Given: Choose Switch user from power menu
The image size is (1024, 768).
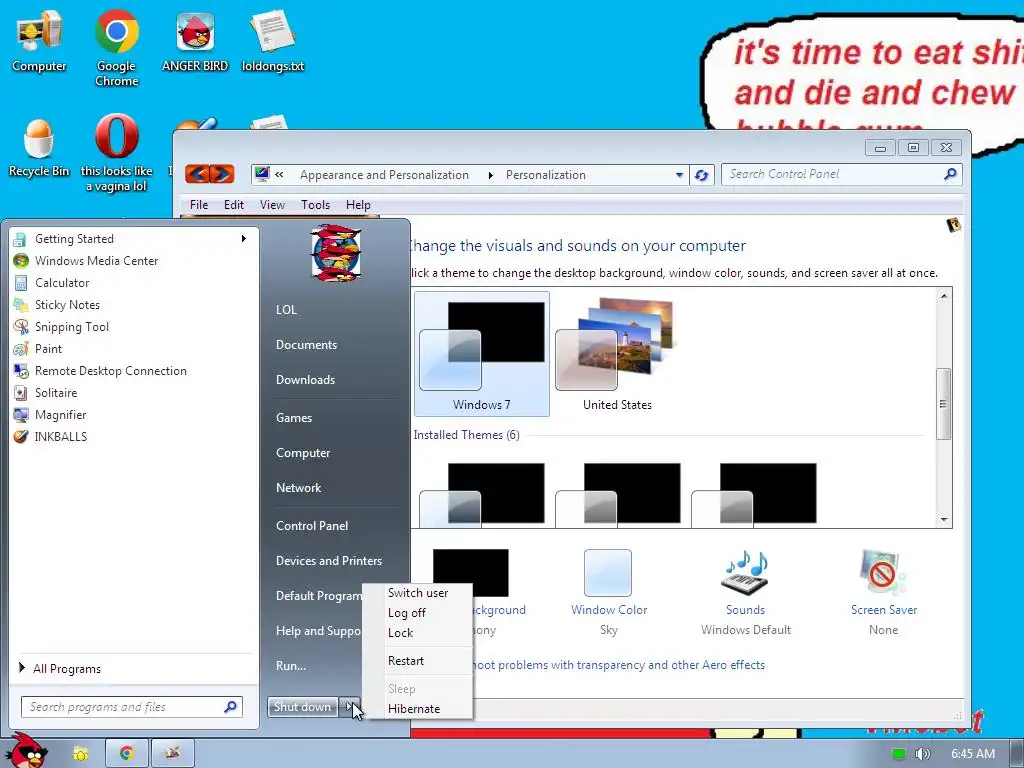Looking at the screenshot, I should click(418, 592).
